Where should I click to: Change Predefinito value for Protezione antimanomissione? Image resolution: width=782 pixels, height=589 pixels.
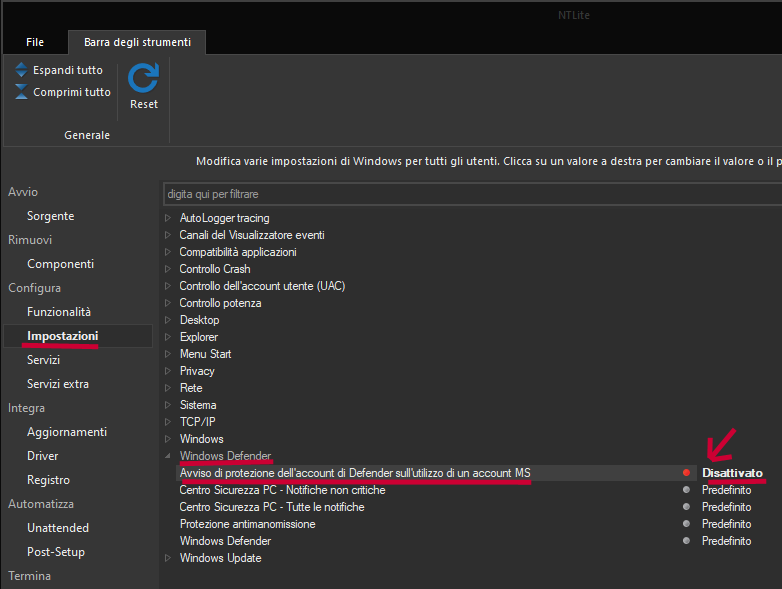click(x=726, y=524)
